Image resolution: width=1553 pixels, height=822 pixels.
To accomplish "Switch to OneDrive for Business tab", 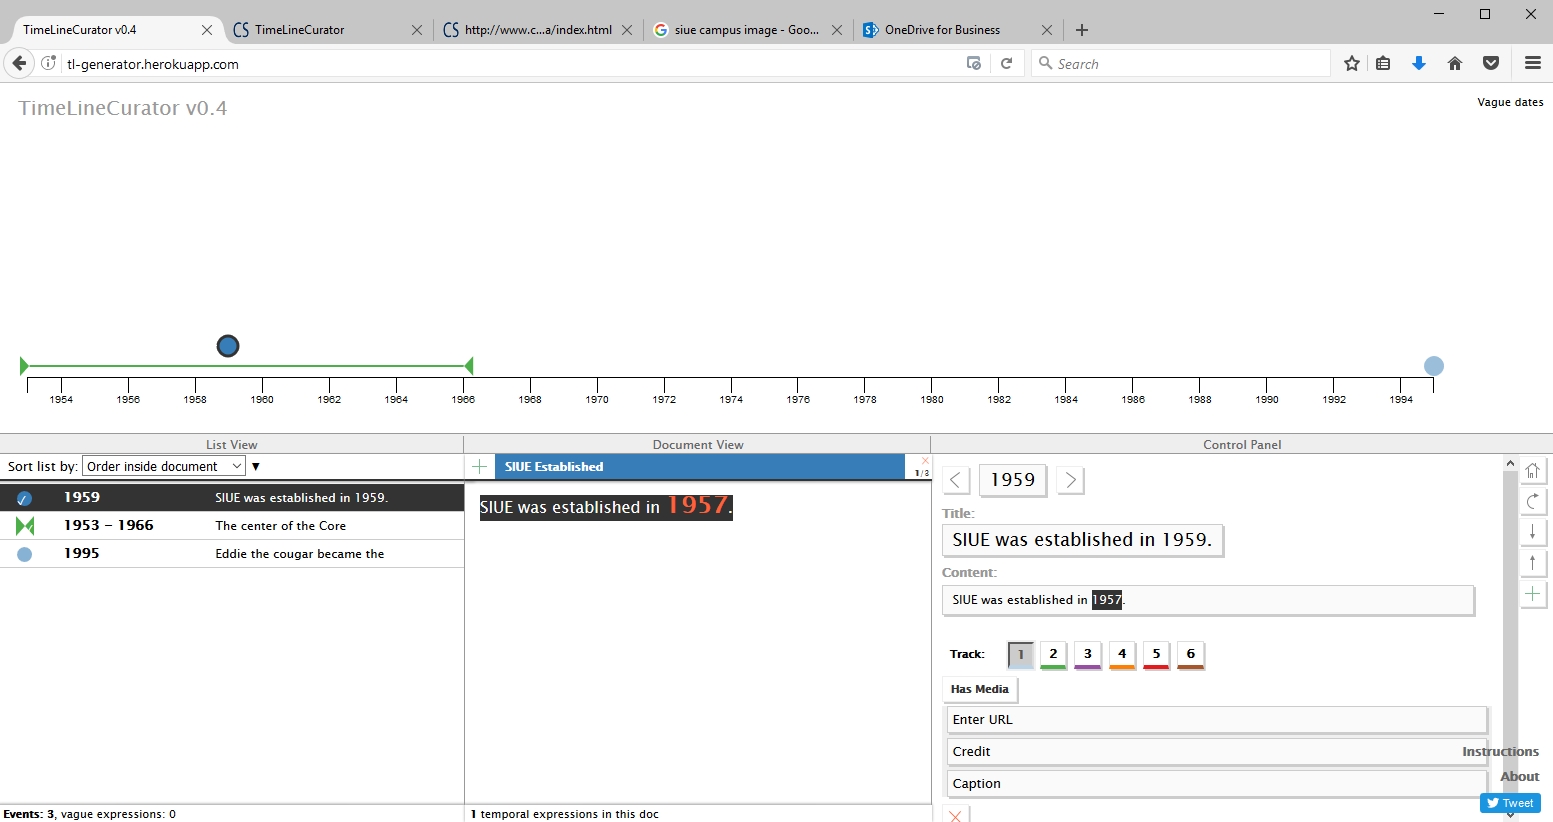I will pyautogui.click(x=942, y=30).
